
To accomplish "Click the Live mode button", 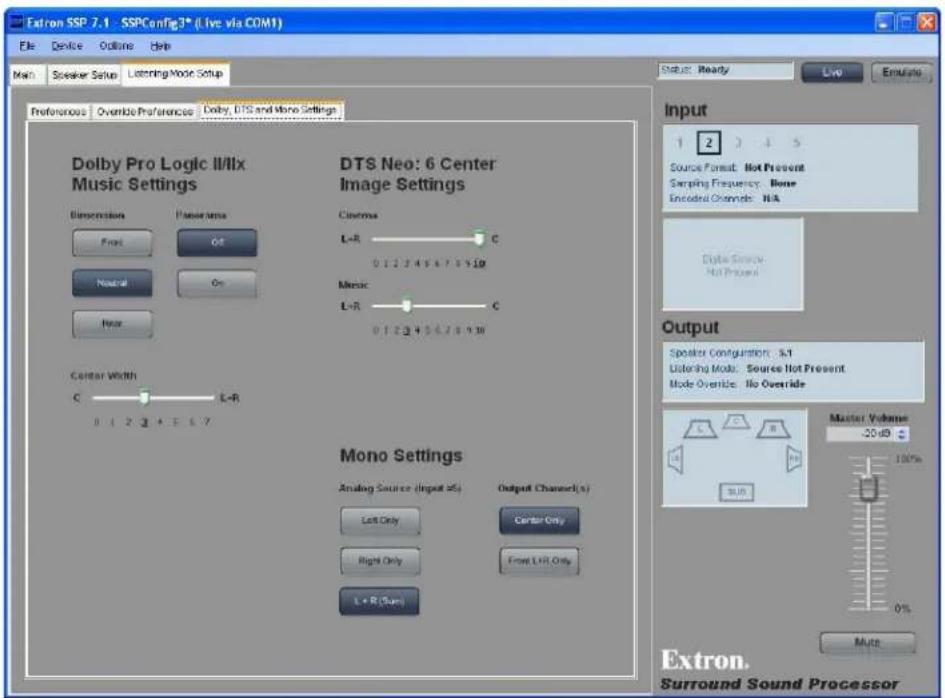I will tap(832, 72).
